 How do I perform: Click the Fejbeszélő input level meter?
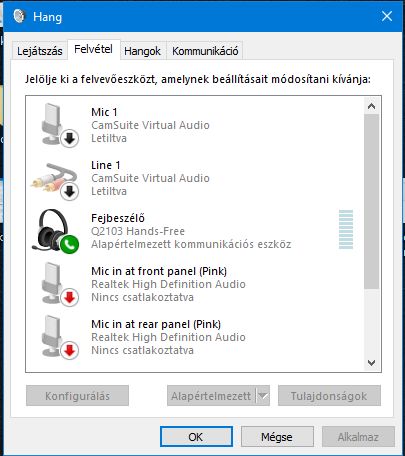point(346,229)
